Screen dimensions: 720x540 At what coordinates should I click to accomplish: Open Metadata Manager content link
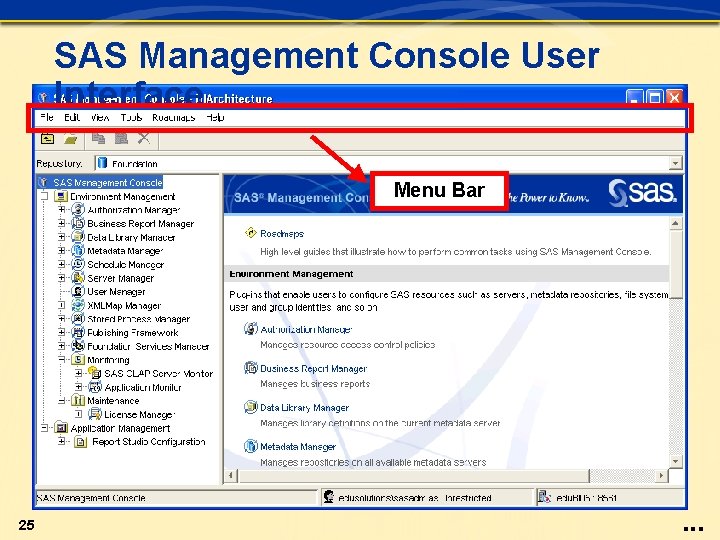point(298,446)
